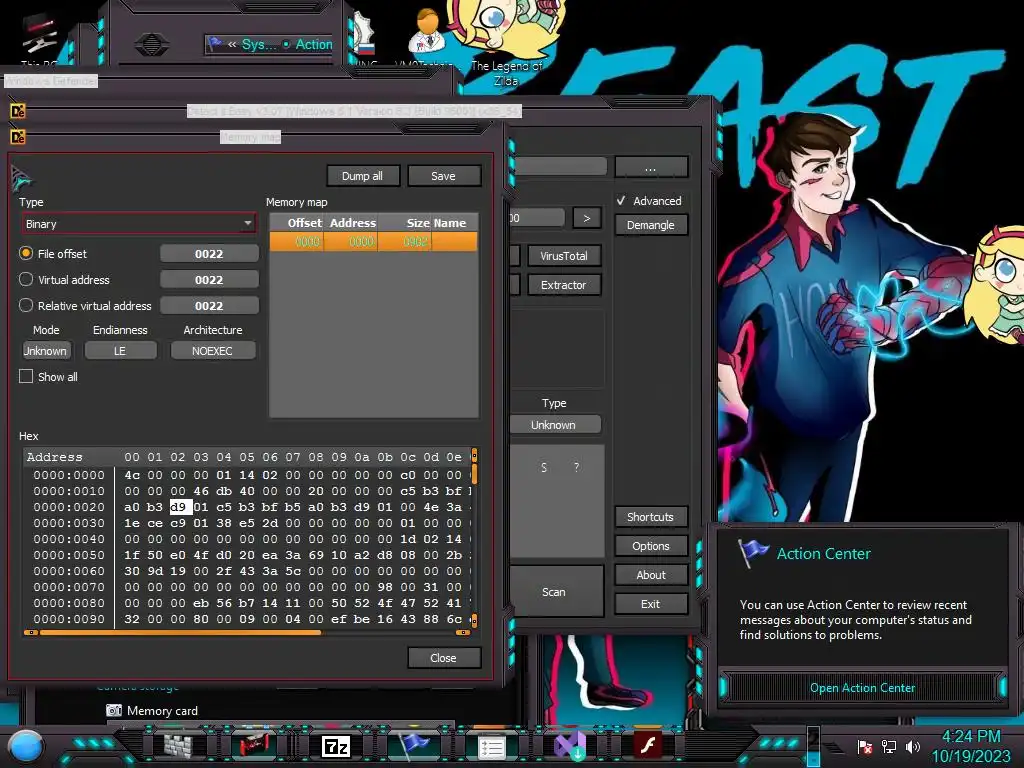
Task: Click the Demangle button
Action: coord(650,225)
